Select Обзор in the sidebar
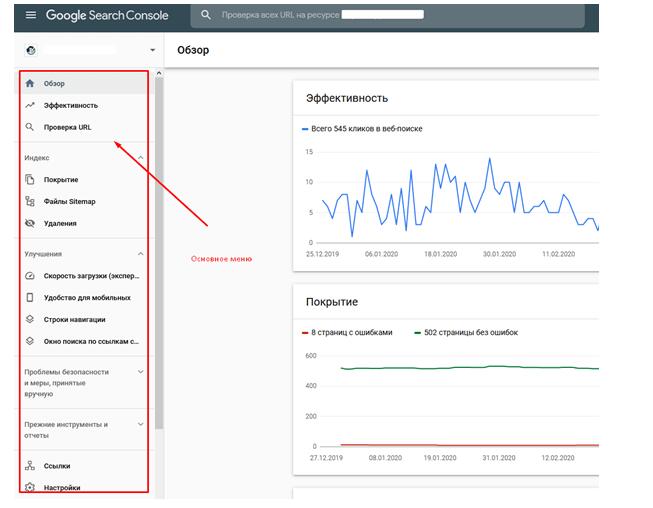The height and width of the screenshot is (508, 653). pos(83,83)
